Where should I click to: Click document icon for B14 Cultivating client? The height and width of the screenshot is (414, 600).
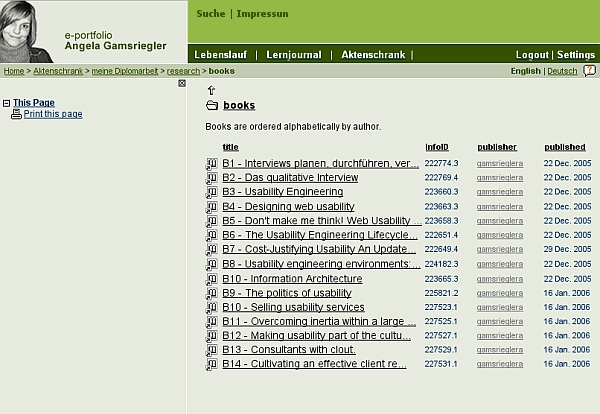pos(211,365)
